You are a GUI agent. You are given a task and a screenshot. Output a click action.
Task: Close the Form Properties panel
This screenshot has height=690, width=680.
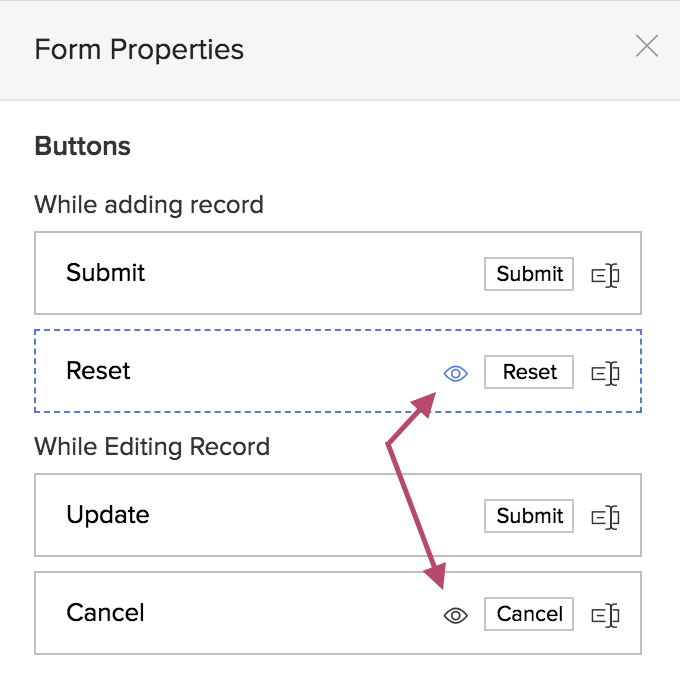647,46
